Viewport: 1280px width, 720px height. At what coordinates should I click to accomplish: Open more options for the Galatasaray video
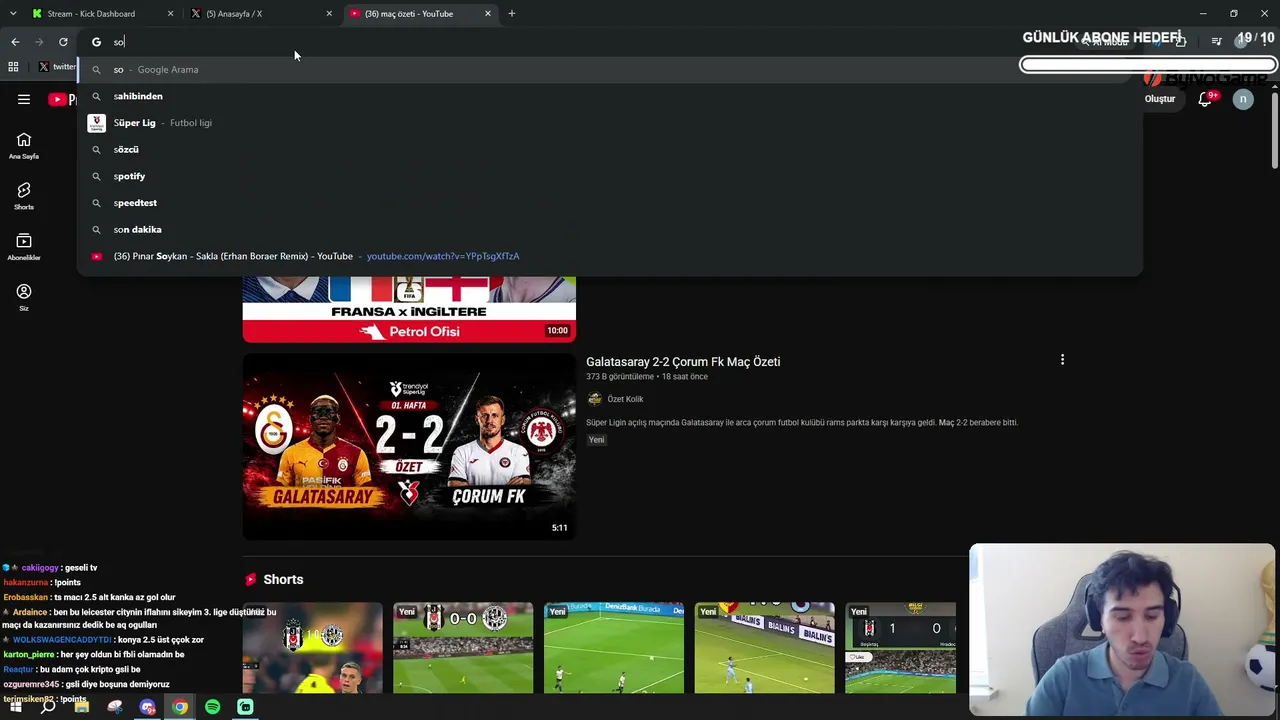coord(1062,360)
